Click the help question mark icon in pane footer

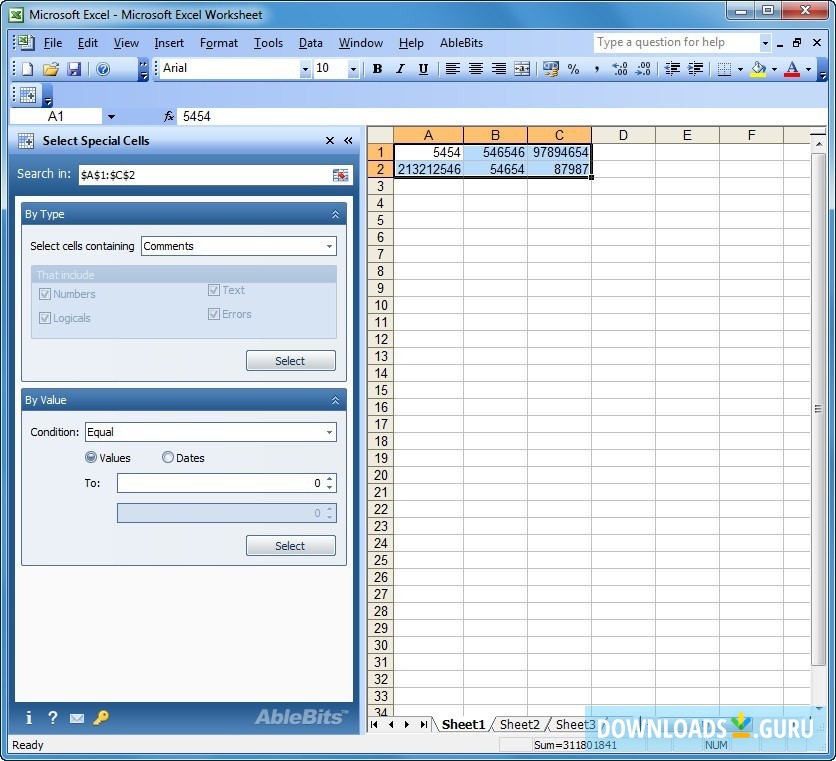(x=52, y=718)
